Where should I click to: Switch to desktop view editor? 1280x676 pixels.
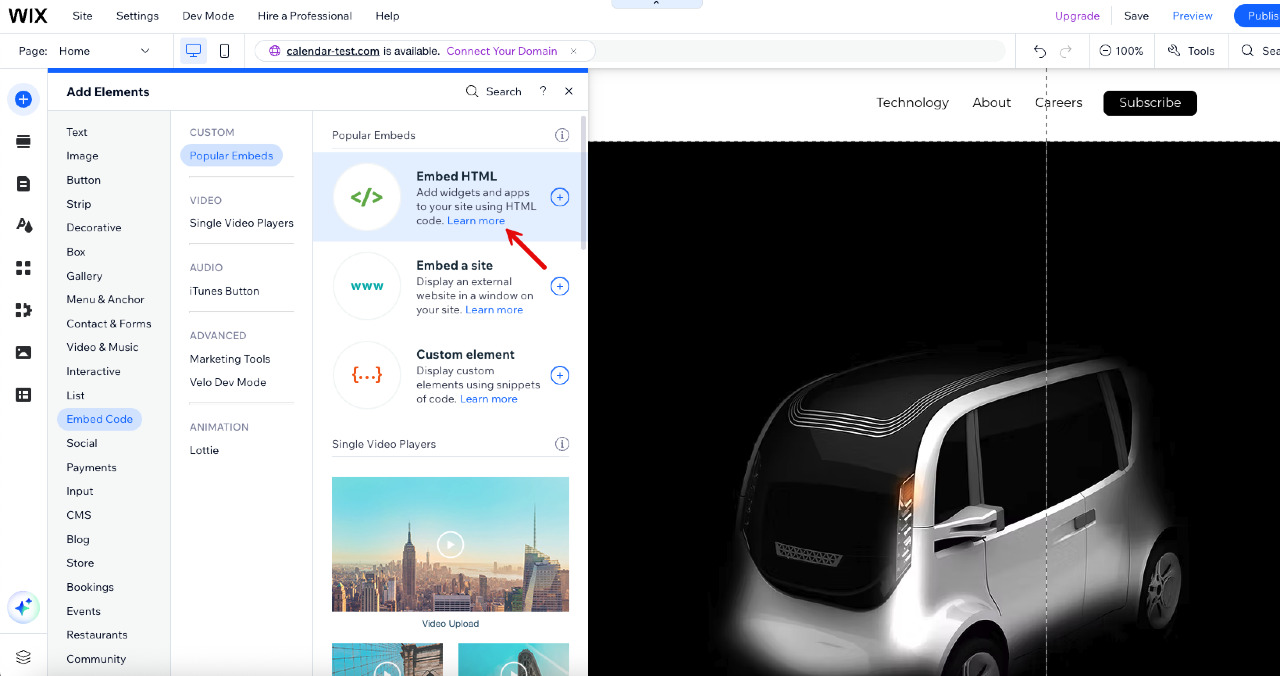tap(194, 51)
